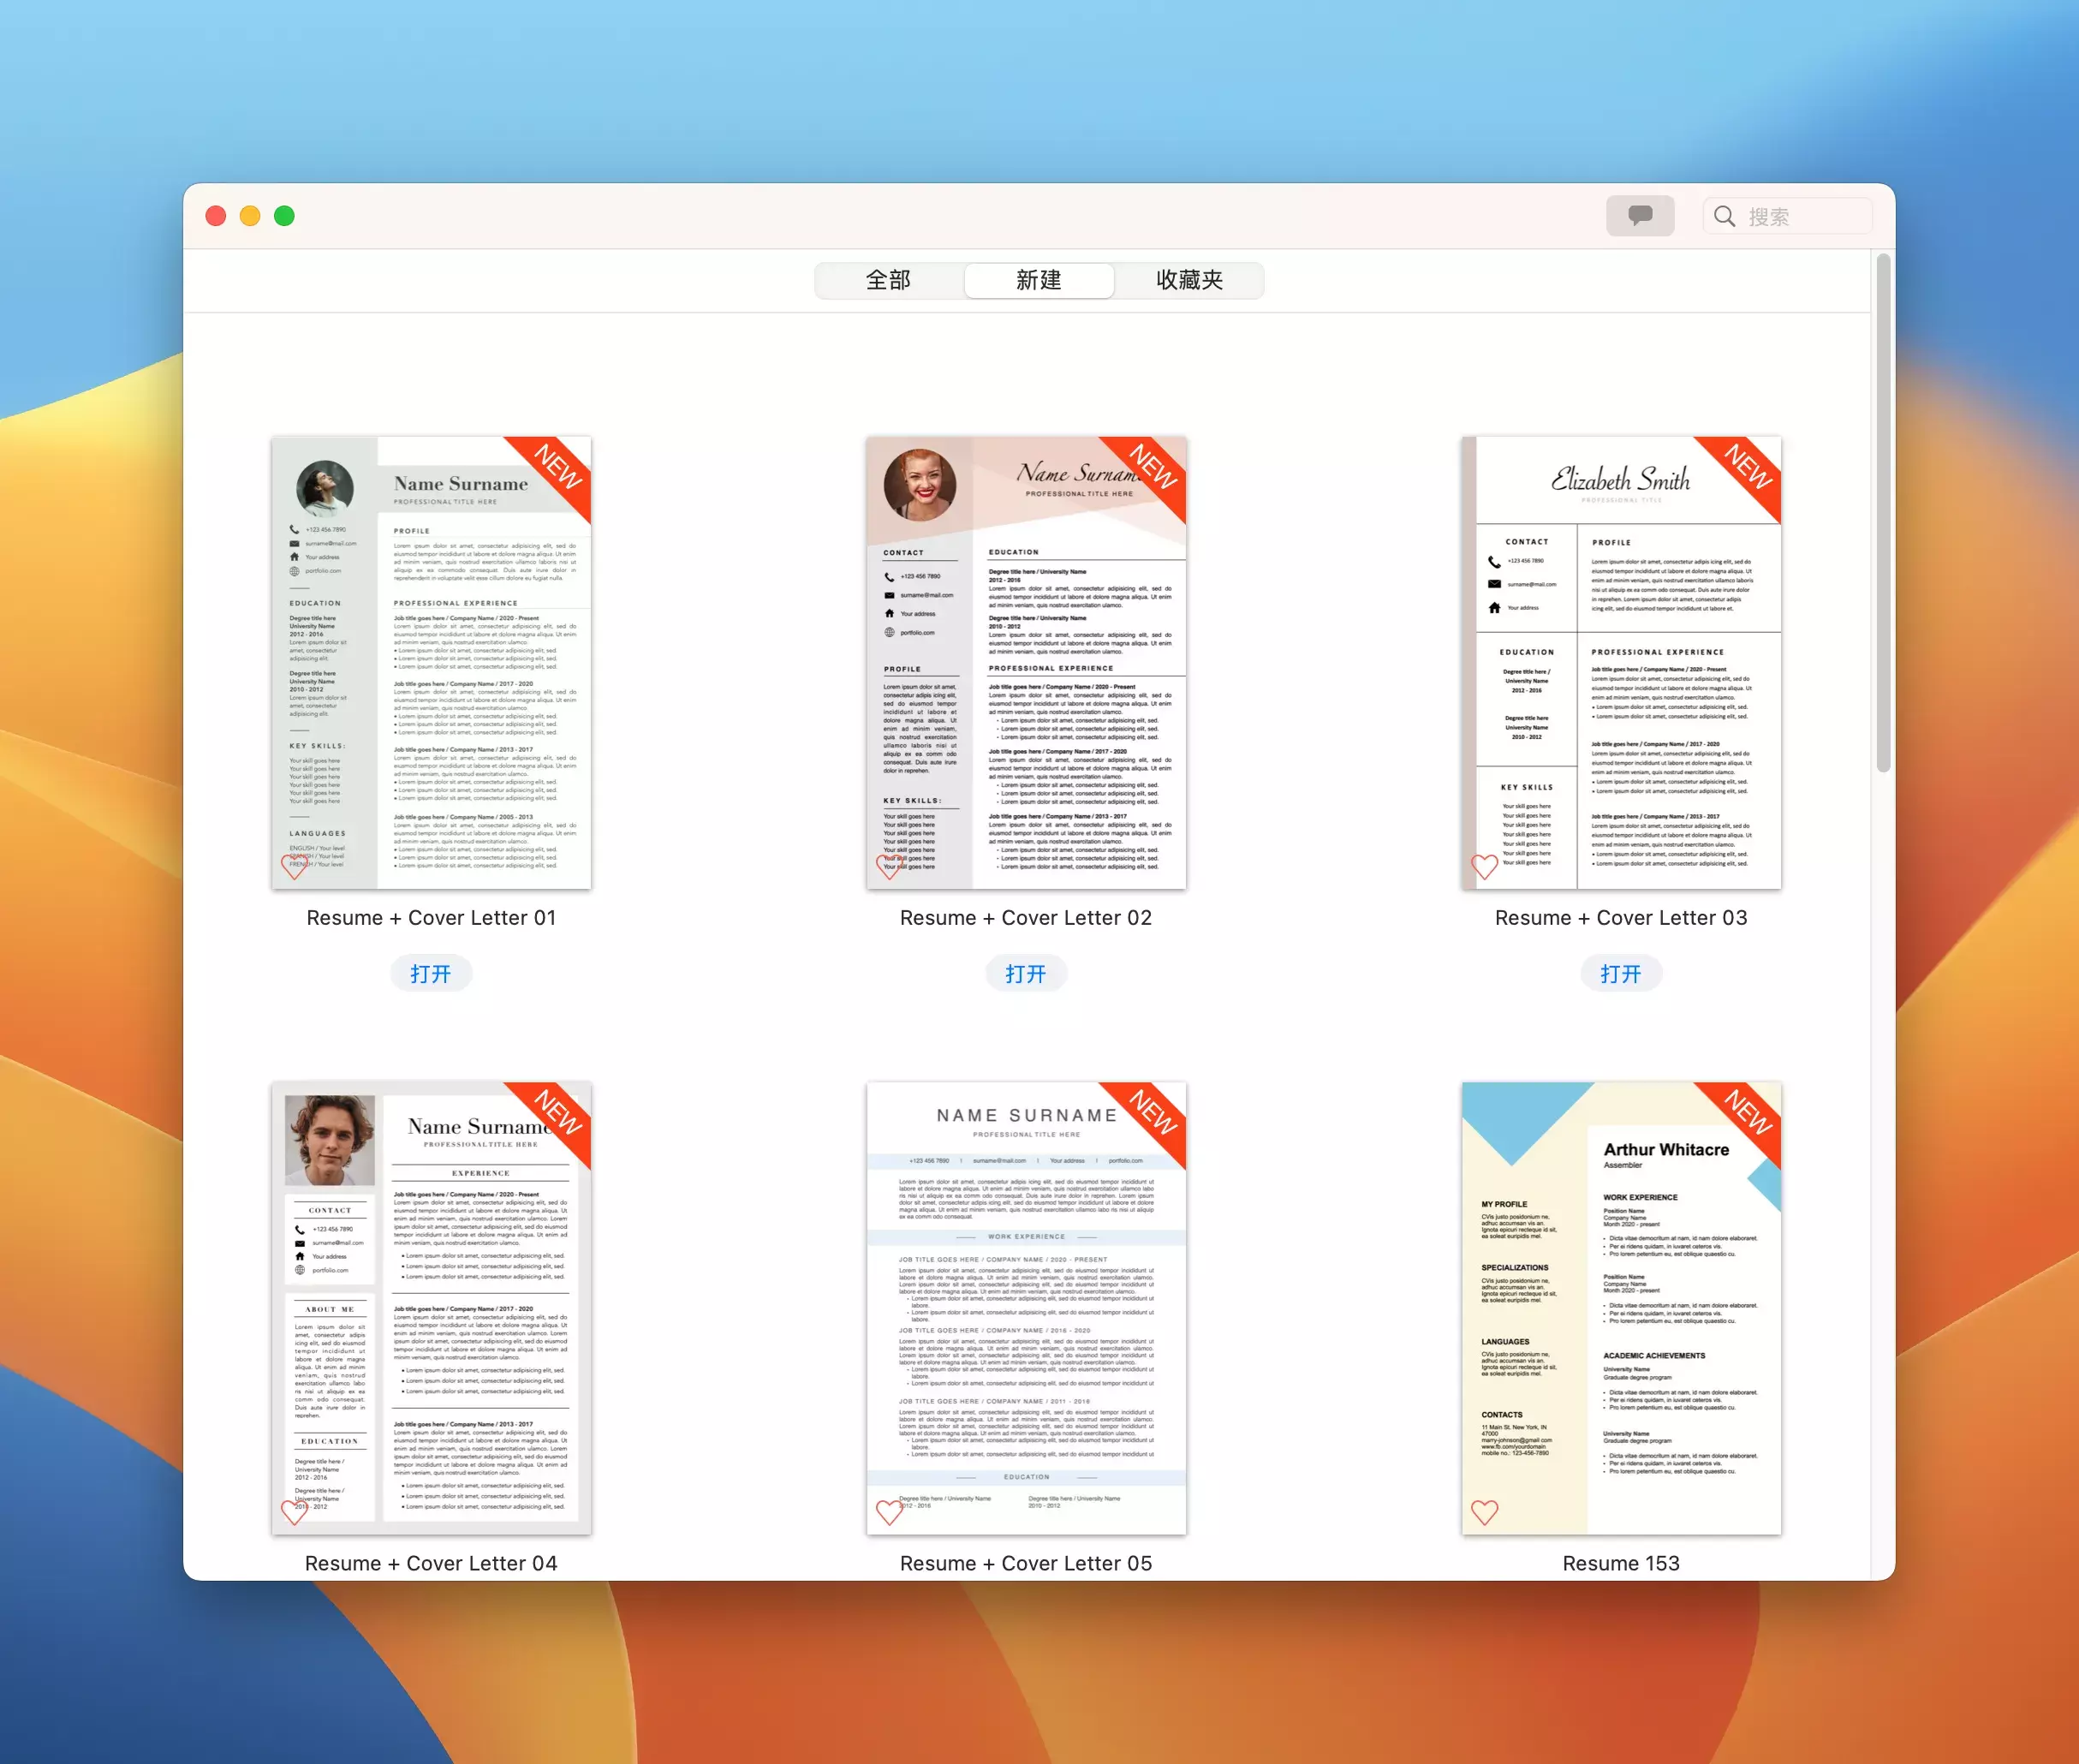The width and height of the screenshot is (2079, 1764).
Task: Select the 新建 tab
Action: click(x=1038, y=280)
